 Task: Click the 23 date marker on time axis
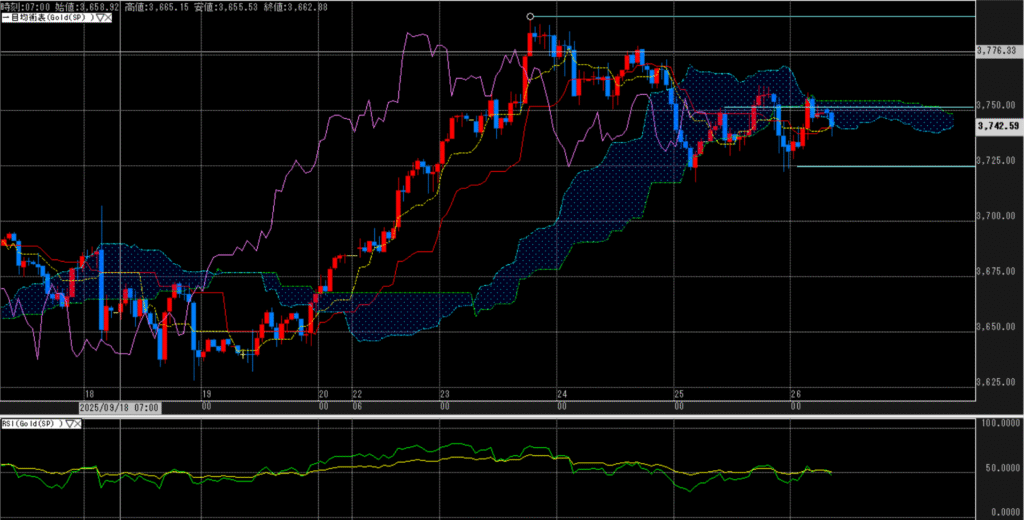coord(444,394)
